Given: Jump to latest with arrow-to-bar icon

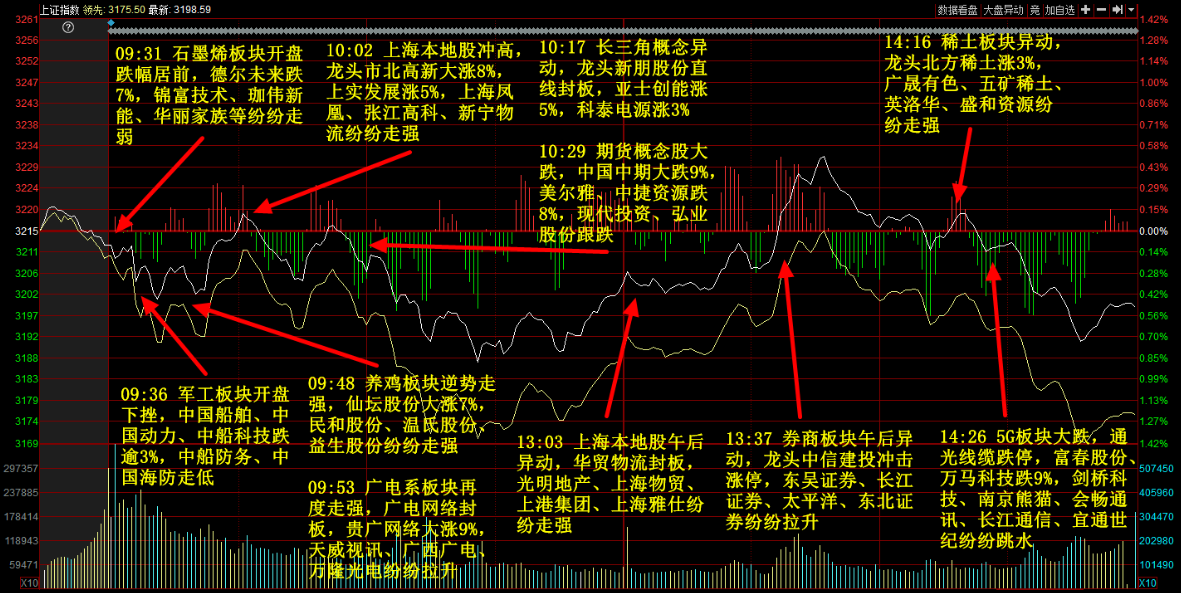Looking at the screenshot, I should pyautogui.click(x=1117, y=10).
